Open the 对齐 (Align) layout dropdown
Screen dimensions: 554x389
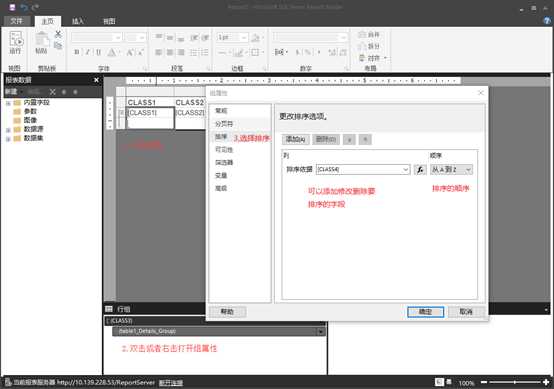click(372, 58)
